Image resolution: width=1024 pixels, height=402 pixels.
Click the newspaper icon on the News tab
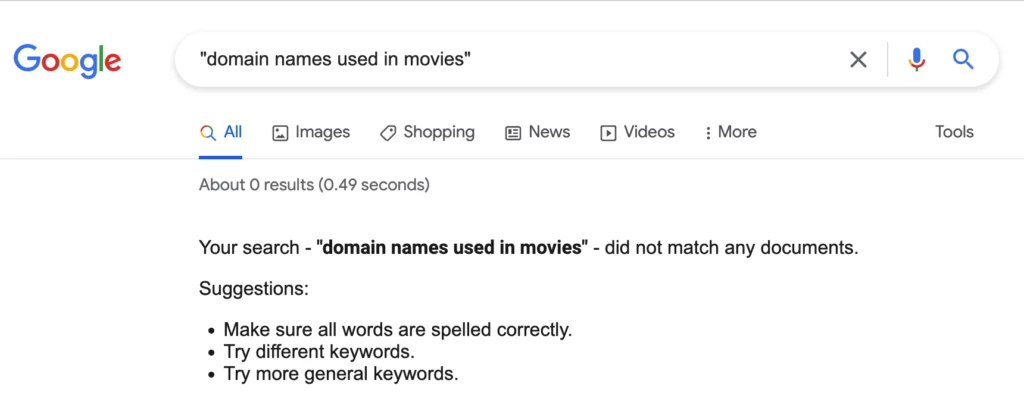pos(513,133)
